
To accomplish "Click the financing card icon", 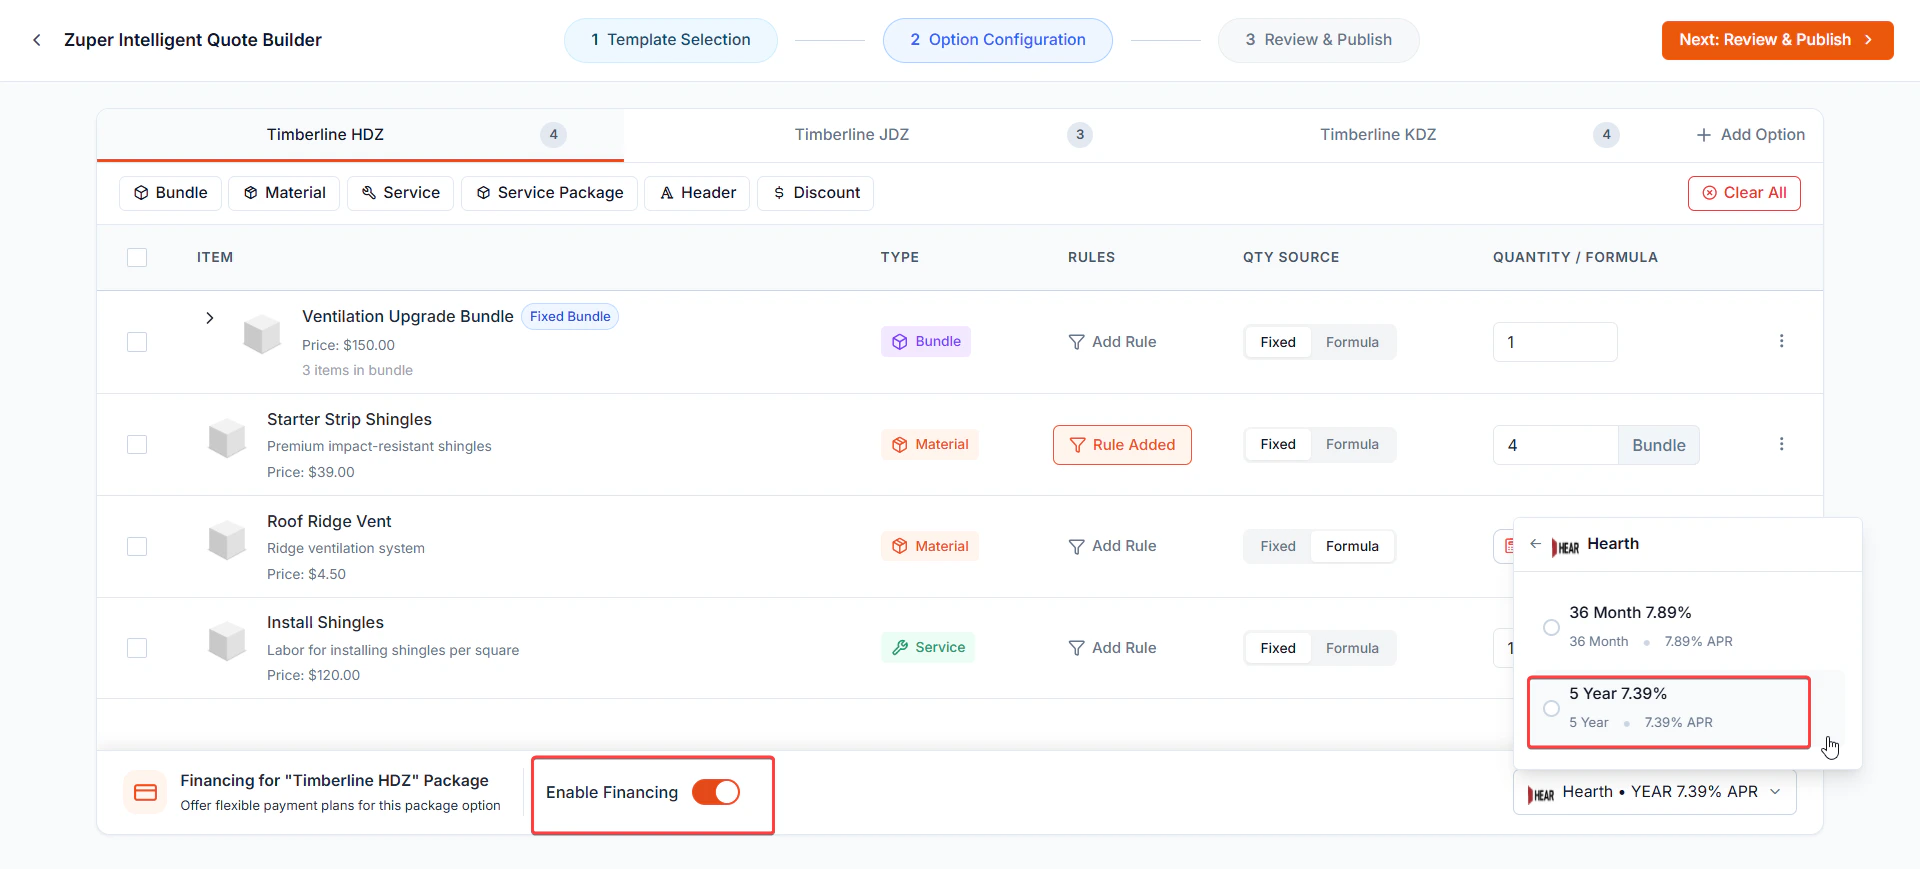I will [145, 792].
